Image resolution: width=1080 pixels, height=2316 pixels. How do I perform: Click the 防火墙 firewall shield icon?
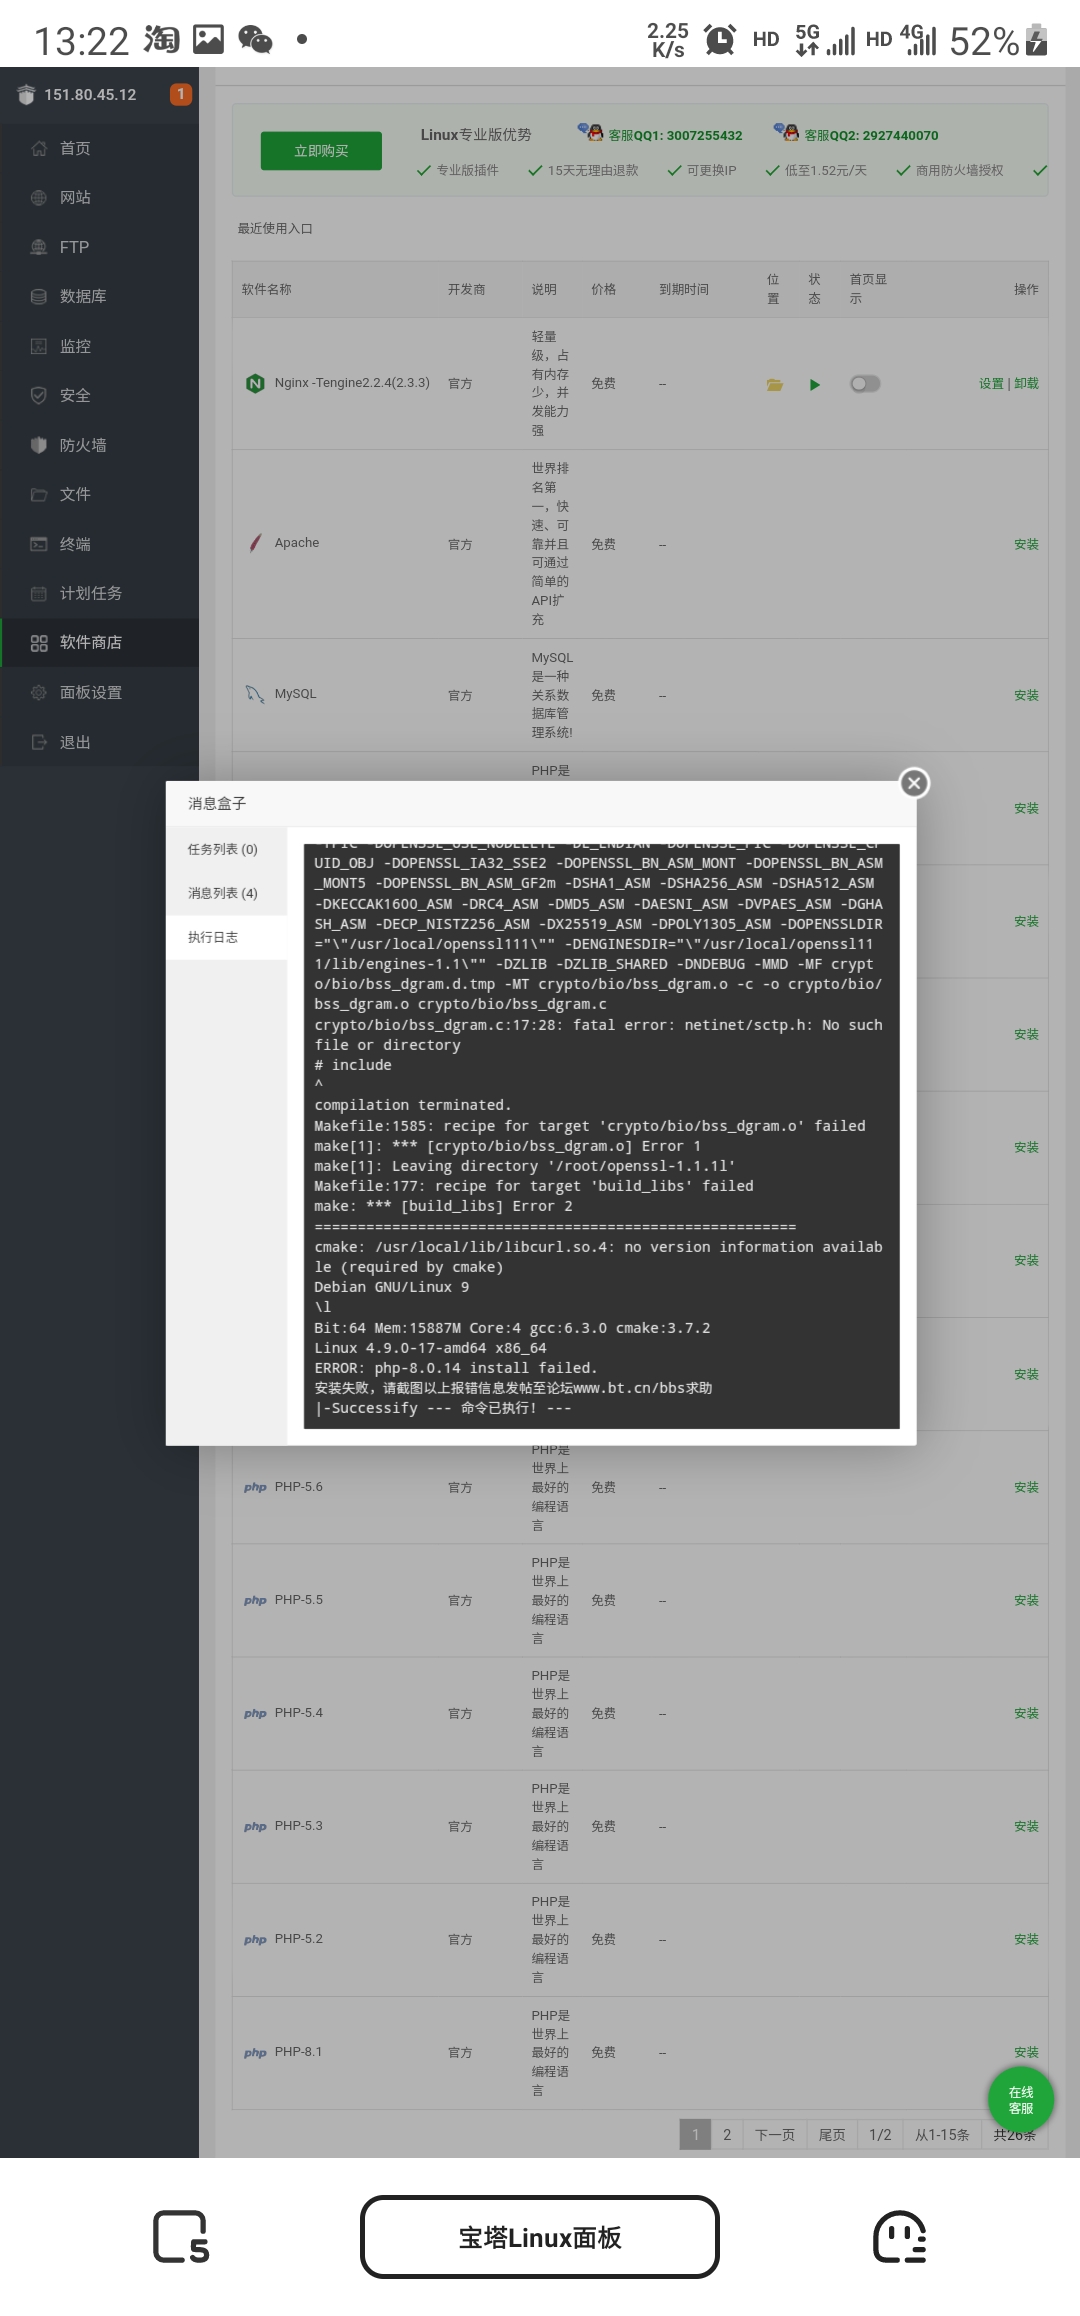39,445
